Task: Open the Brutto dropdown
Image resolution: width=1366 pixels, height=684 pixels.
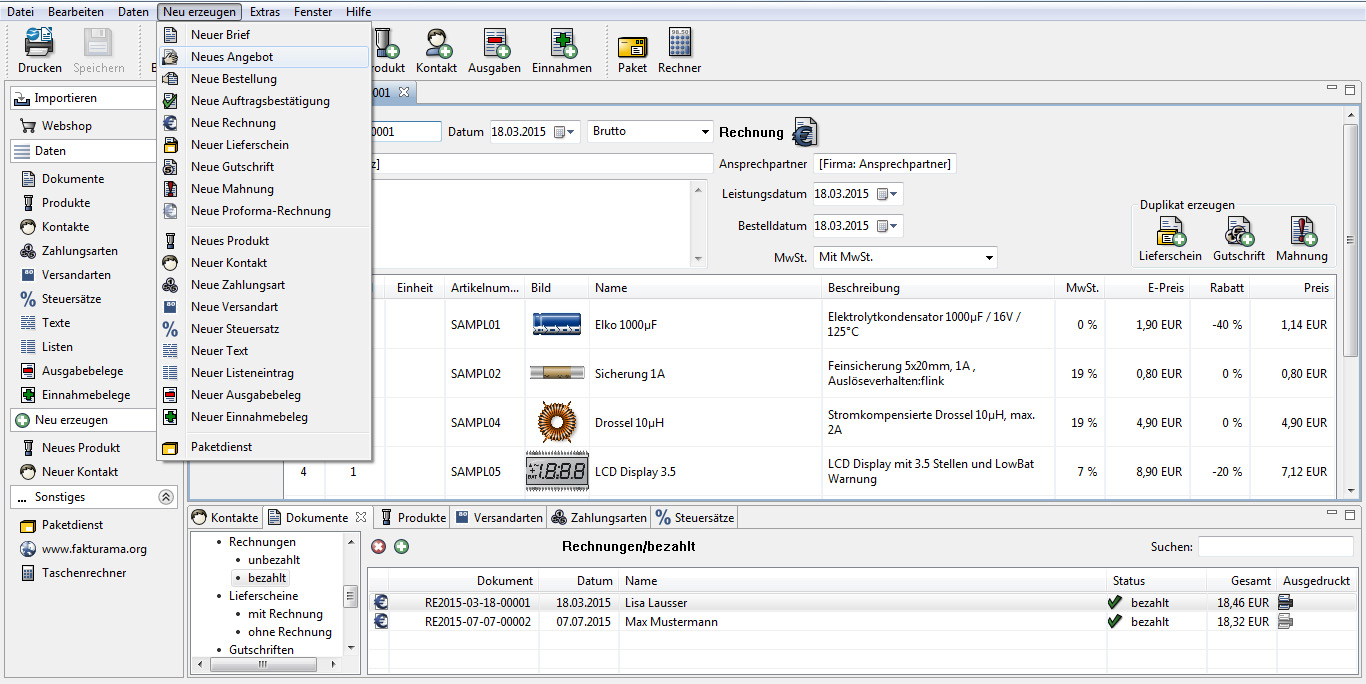Action: [x=650, y=132]
